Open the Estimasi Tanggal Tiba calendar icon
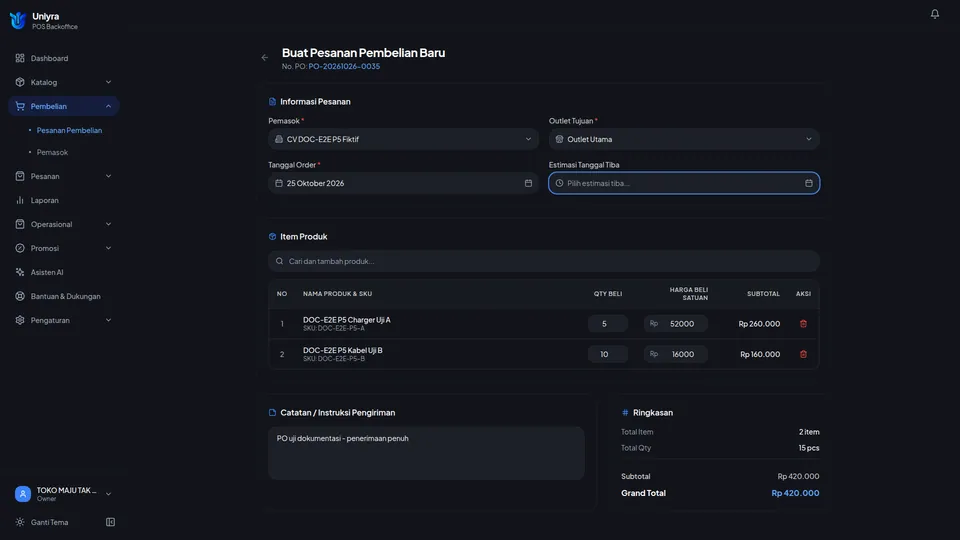Viewport: 960px width, 540px height. pyautogui.click(x=809, y=183)
